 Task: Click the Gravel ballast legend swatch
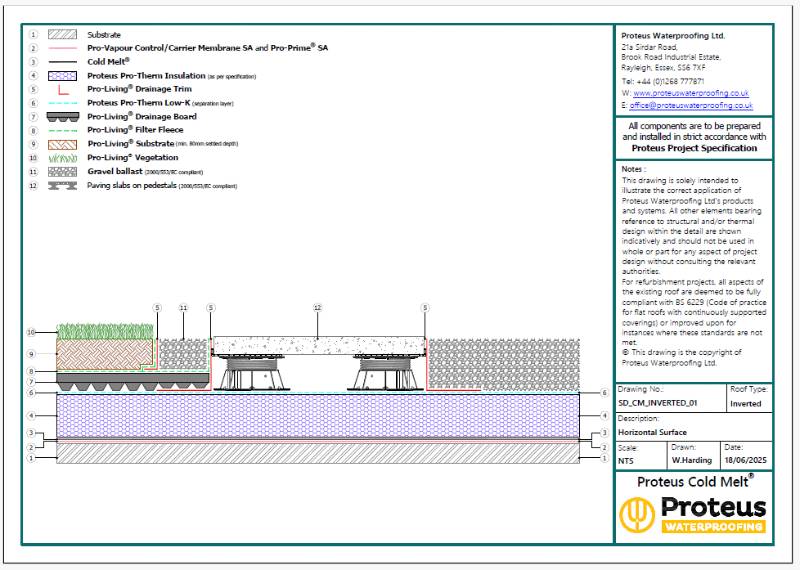click(62, 172)
